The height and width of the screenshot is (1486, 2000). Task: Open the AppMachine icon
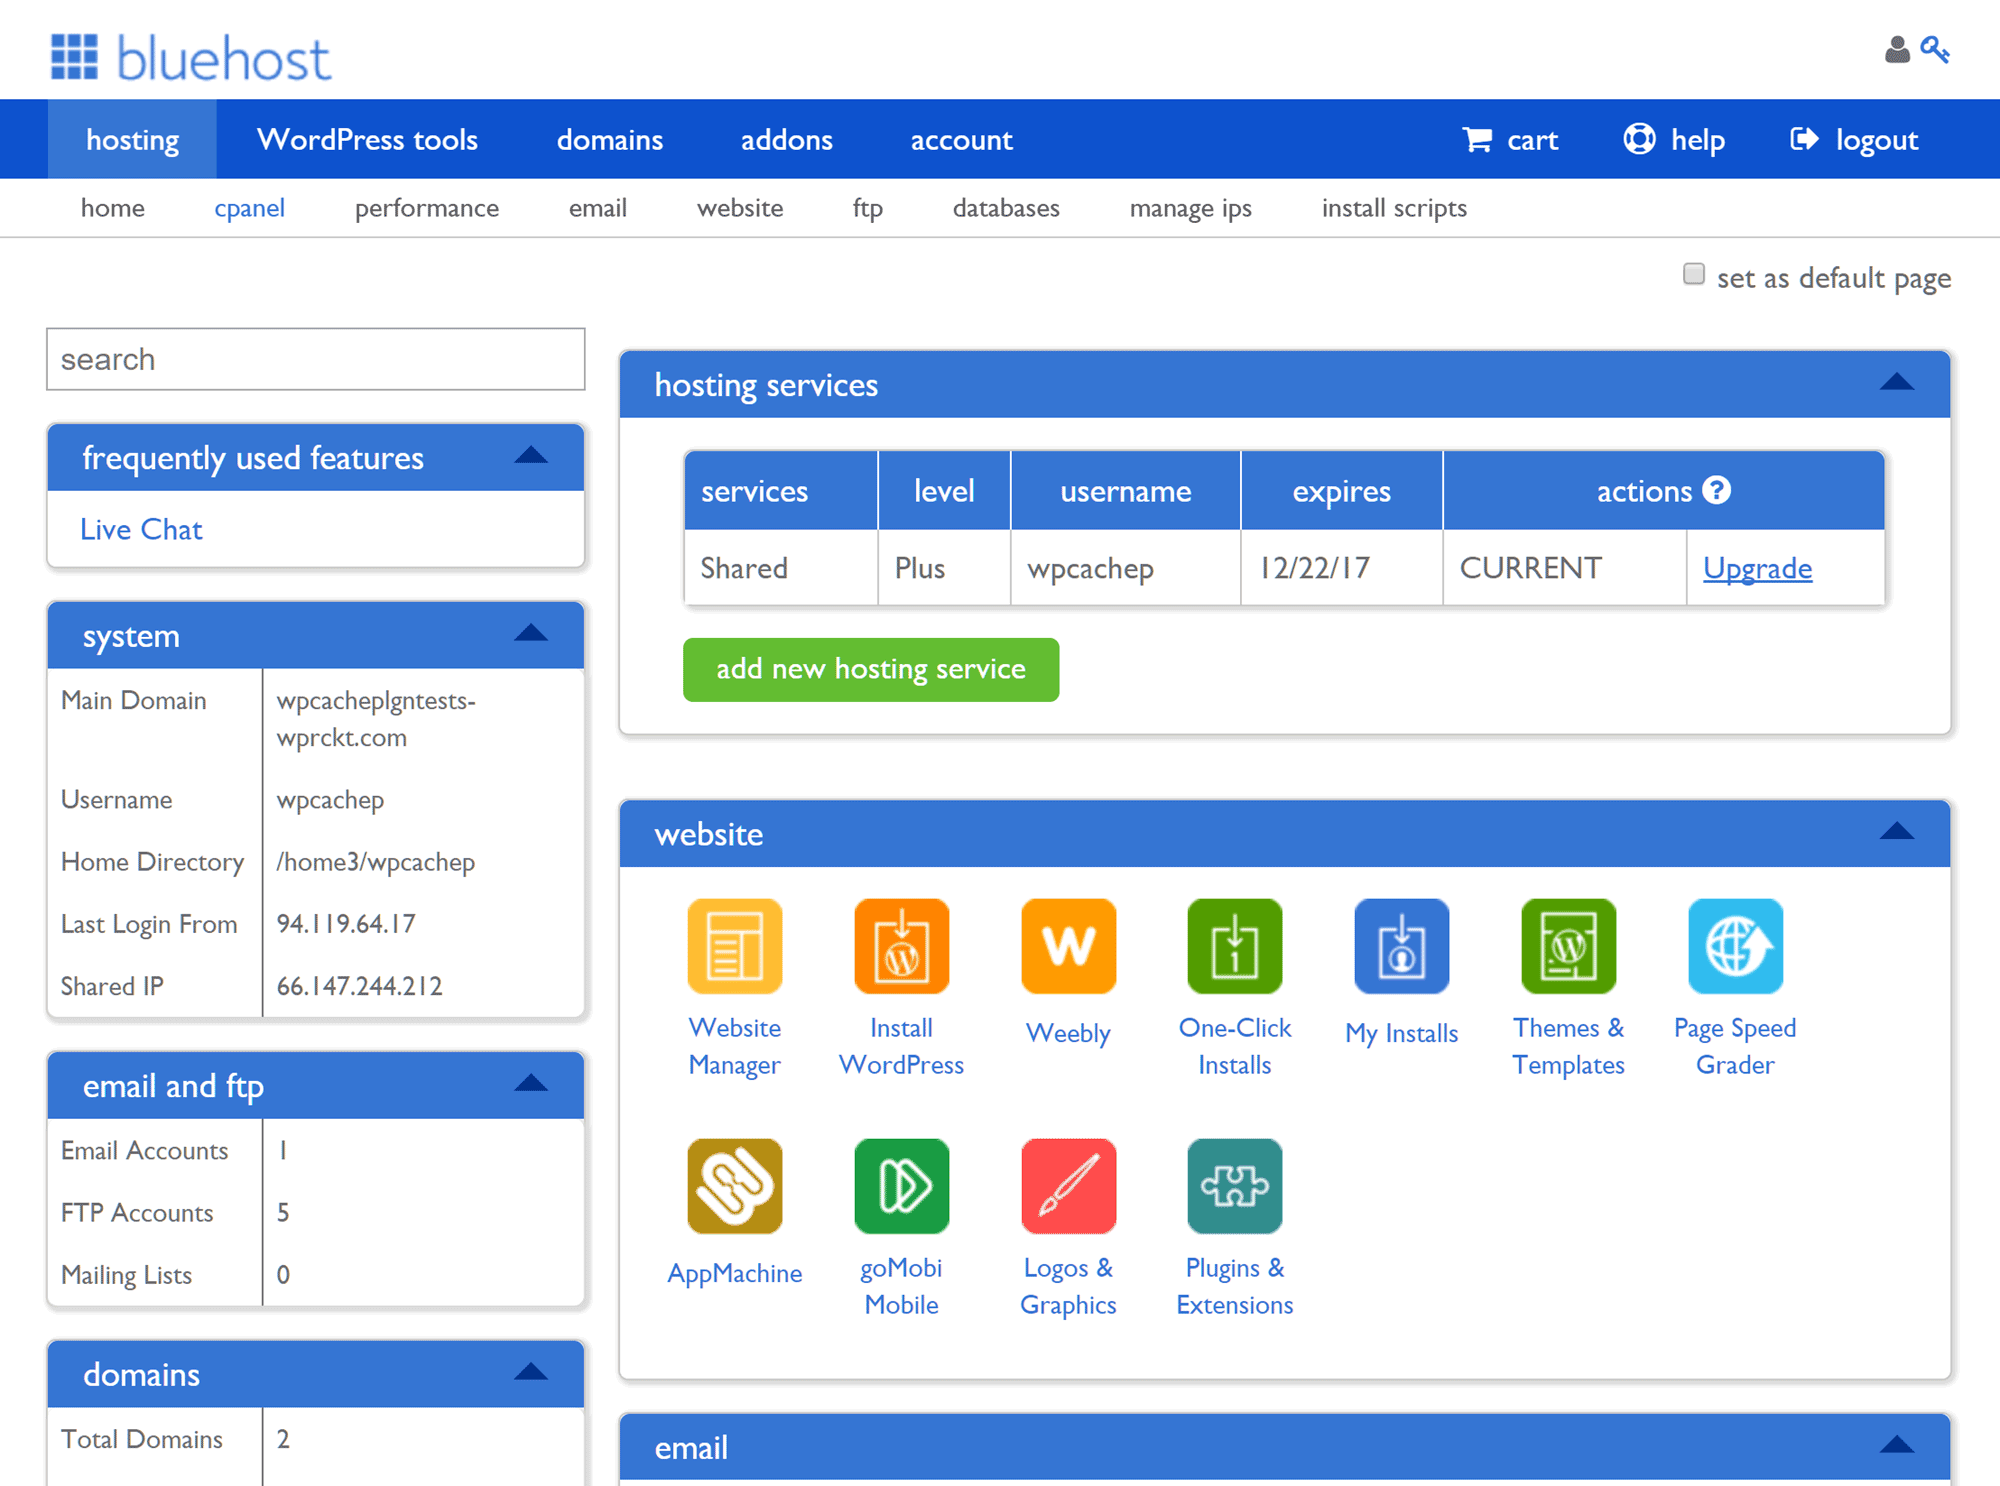[x=735, y=1186]
